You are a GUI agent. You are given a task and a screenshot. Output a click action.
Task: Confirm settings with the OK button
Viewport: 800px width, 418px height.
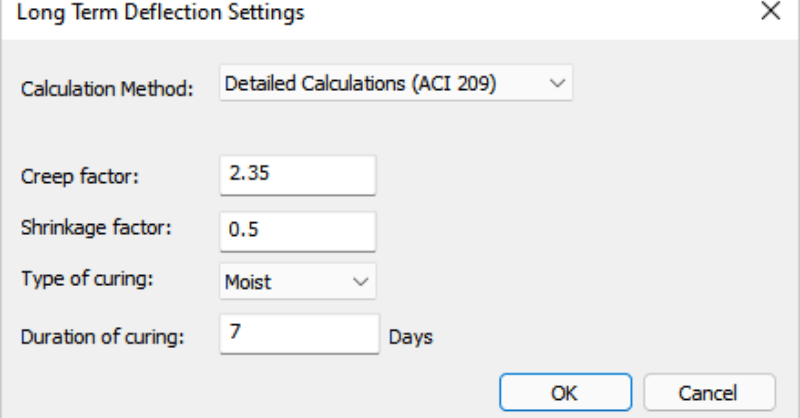coord(564,392)
